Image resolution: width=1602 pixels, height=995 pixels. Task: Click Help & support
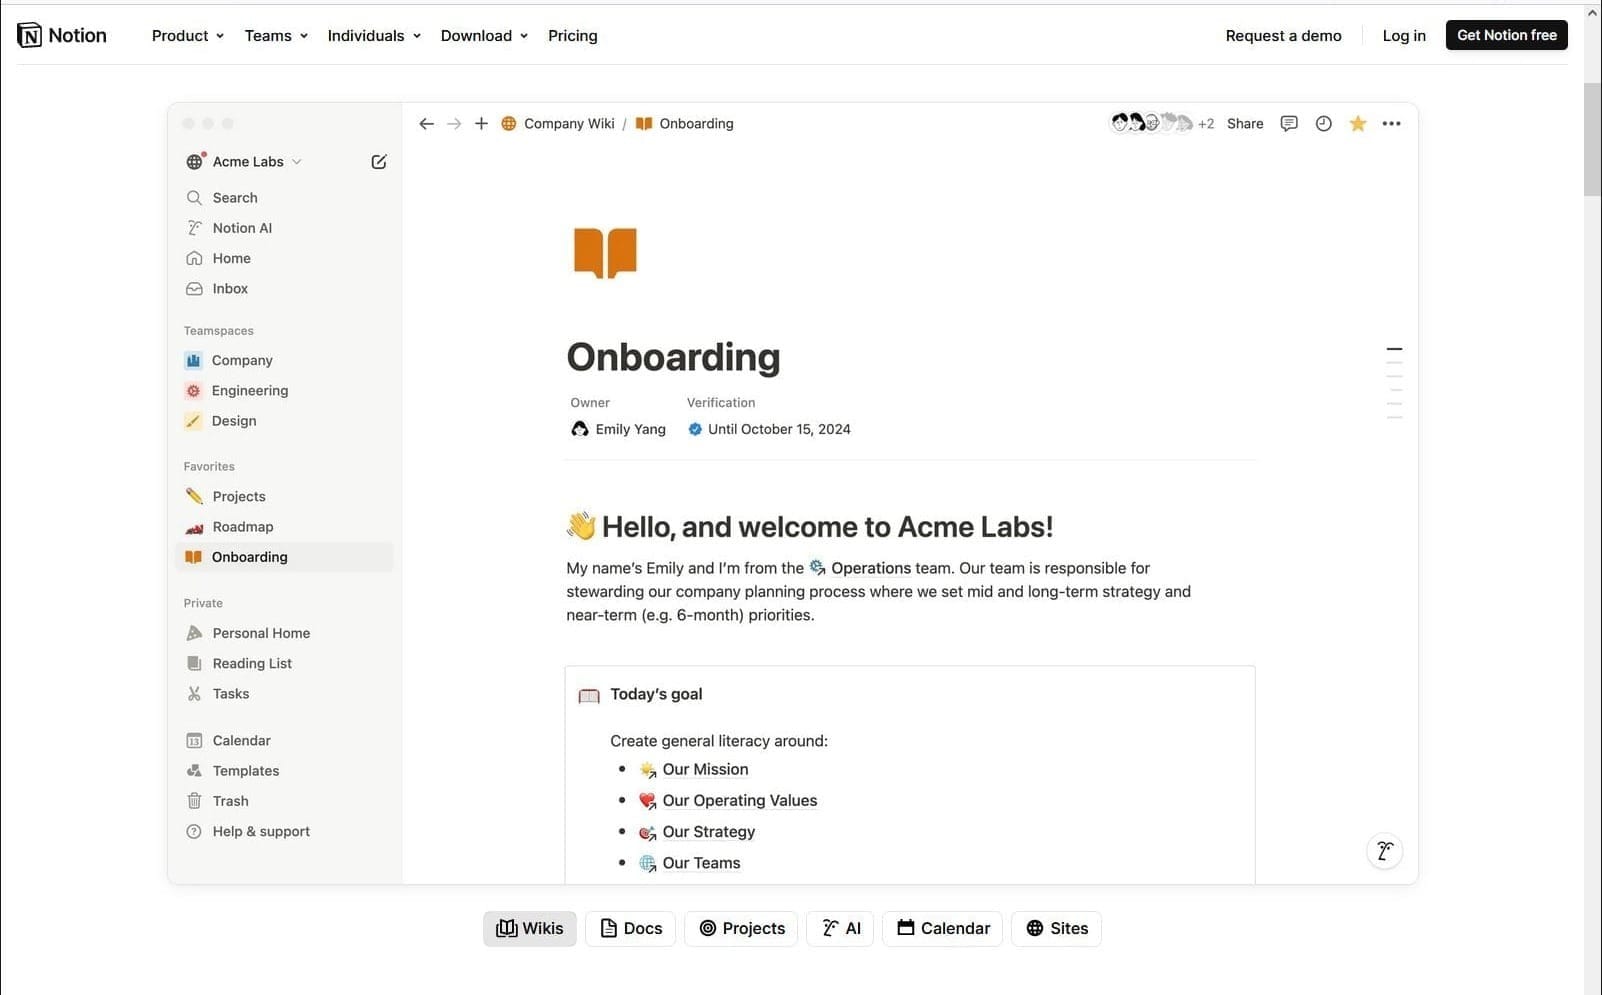[285, 831]
